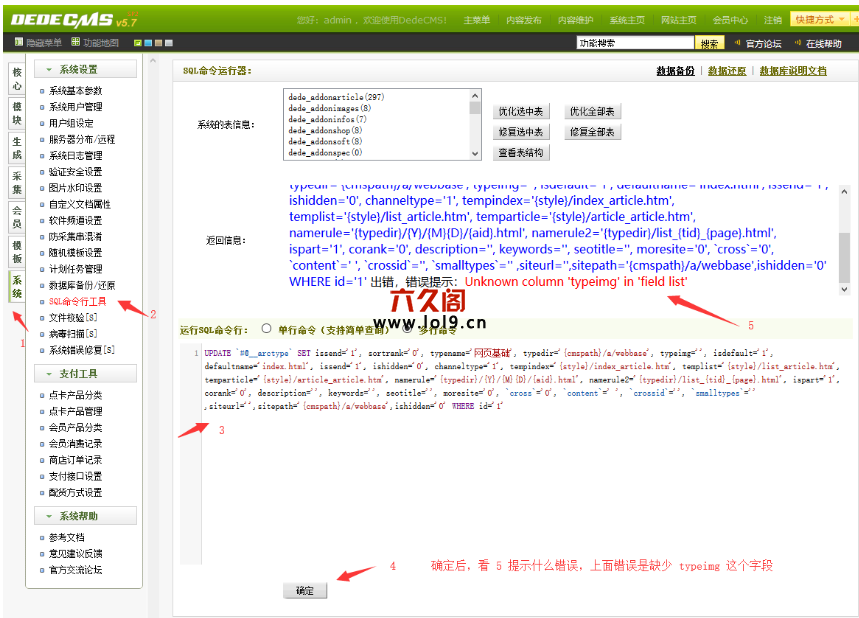The height and width of the screenshot is (618, 859).
Task: Switch to the 核心 vertical tab
Action: pyautogui.click(x=17, y=79)
